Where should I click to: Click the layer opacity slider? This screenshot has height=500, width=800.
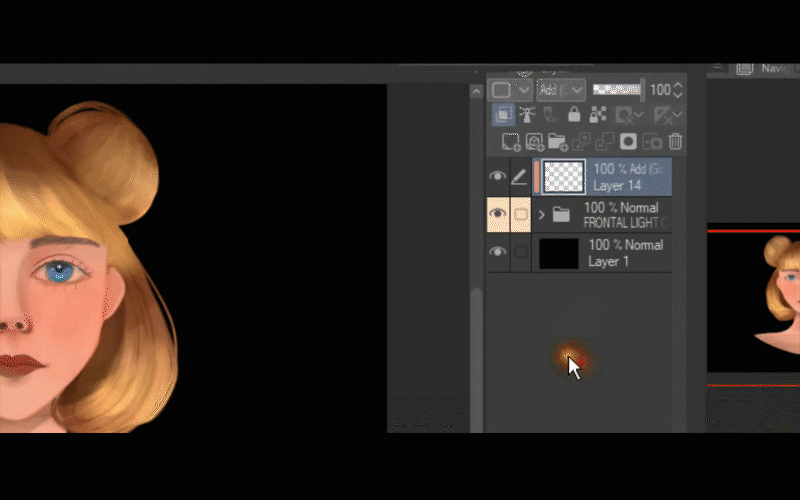click(x=618, y=90)
